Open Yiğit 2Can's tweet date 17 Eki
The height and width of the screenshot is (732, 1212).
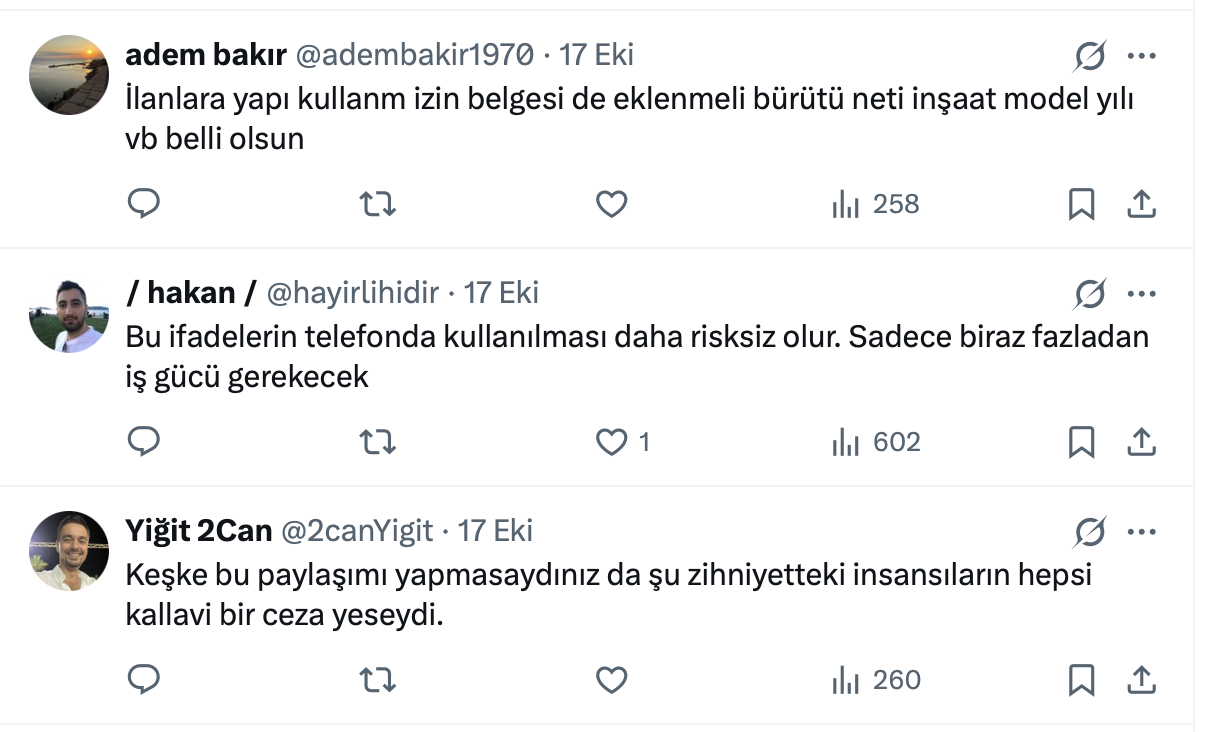coord(495,530)
